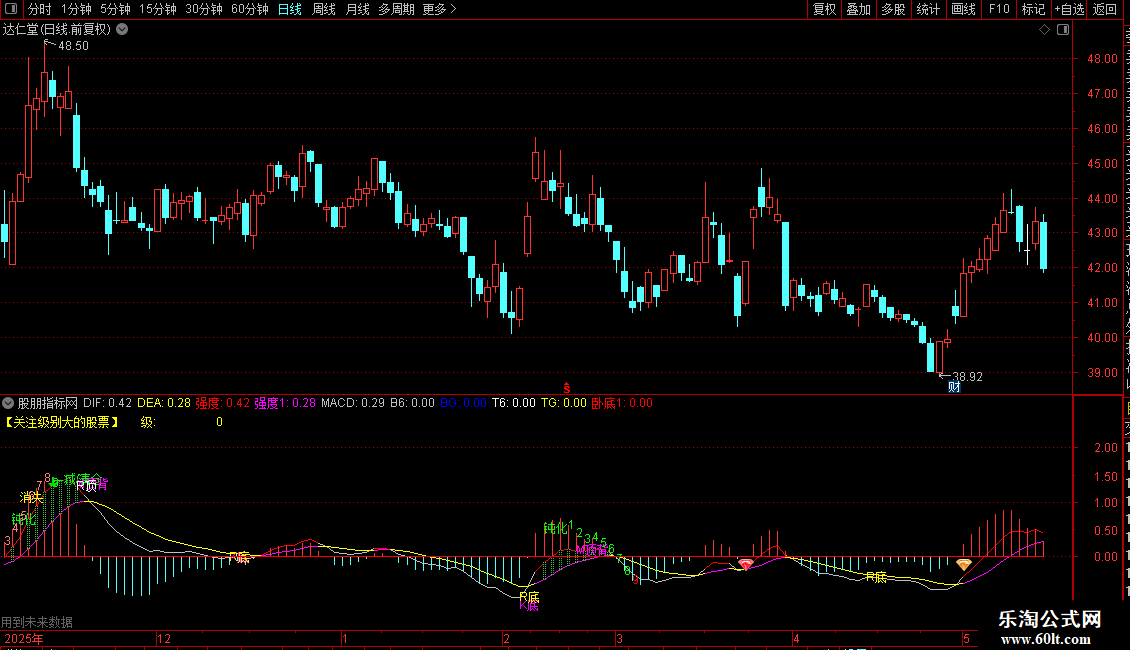Screen dimensions: 1130x650
Task: Click the 标记 mark button
Action: [1033, 9]
